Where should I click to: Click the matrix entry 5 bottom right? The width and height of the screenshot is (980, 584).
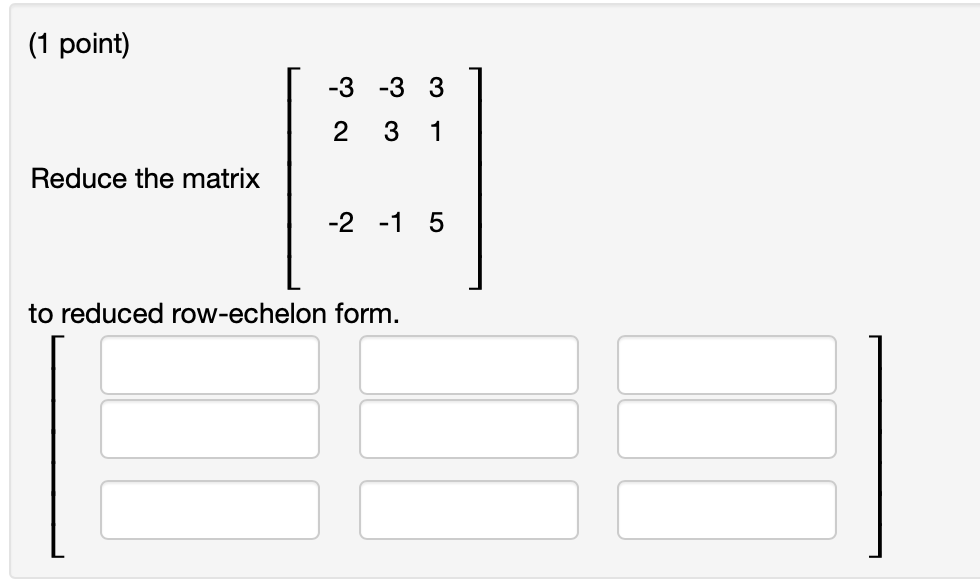click(435, 222)
